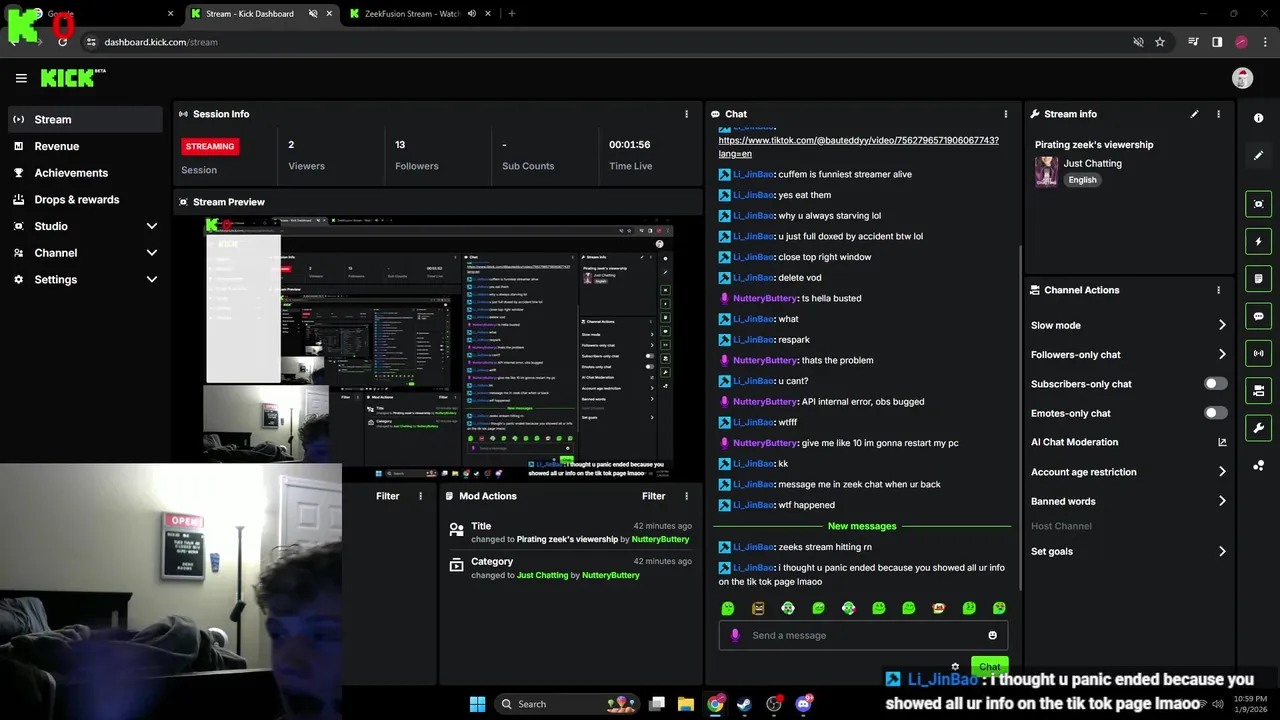1280x720 pixels.
Task: Open Discord from the taskbar
Action: (x=803, y=704)
